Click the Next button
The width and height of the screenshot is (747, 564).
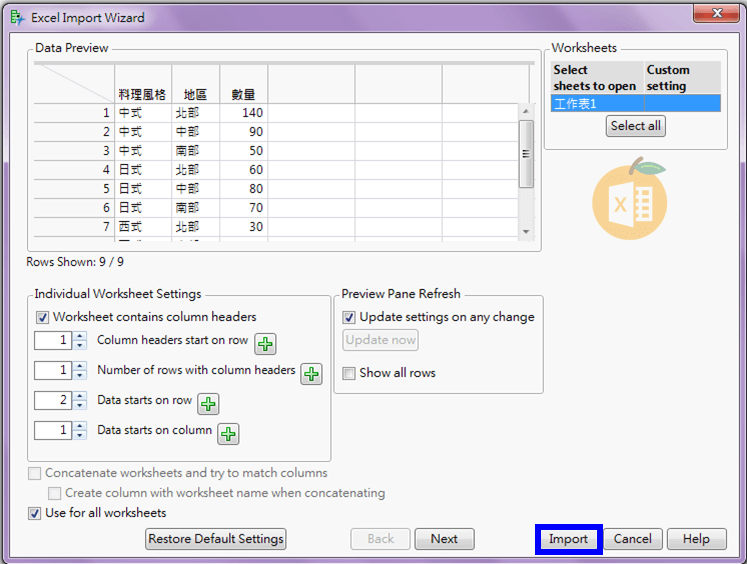(x=444, y=539)
